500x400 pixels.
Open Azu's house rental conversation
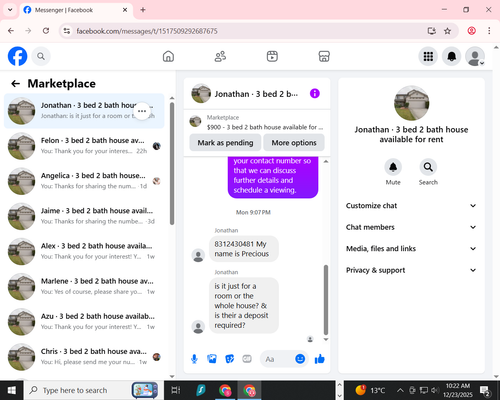tap(84, 322)
